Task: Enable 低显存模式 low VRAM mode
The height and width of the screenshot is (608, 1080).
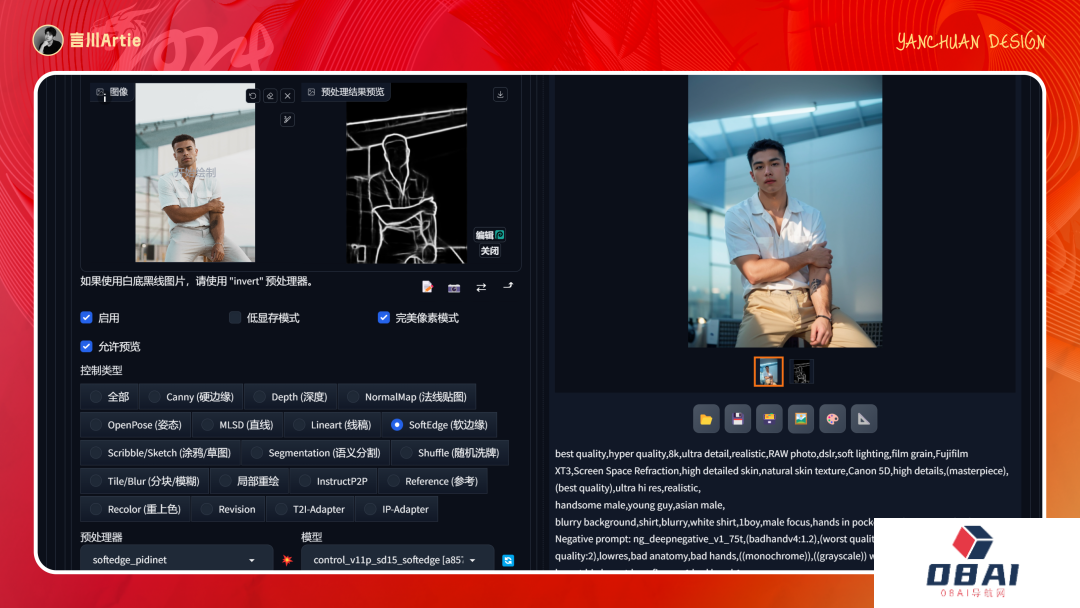Action: pyautogui.click(x=235, y=317)
